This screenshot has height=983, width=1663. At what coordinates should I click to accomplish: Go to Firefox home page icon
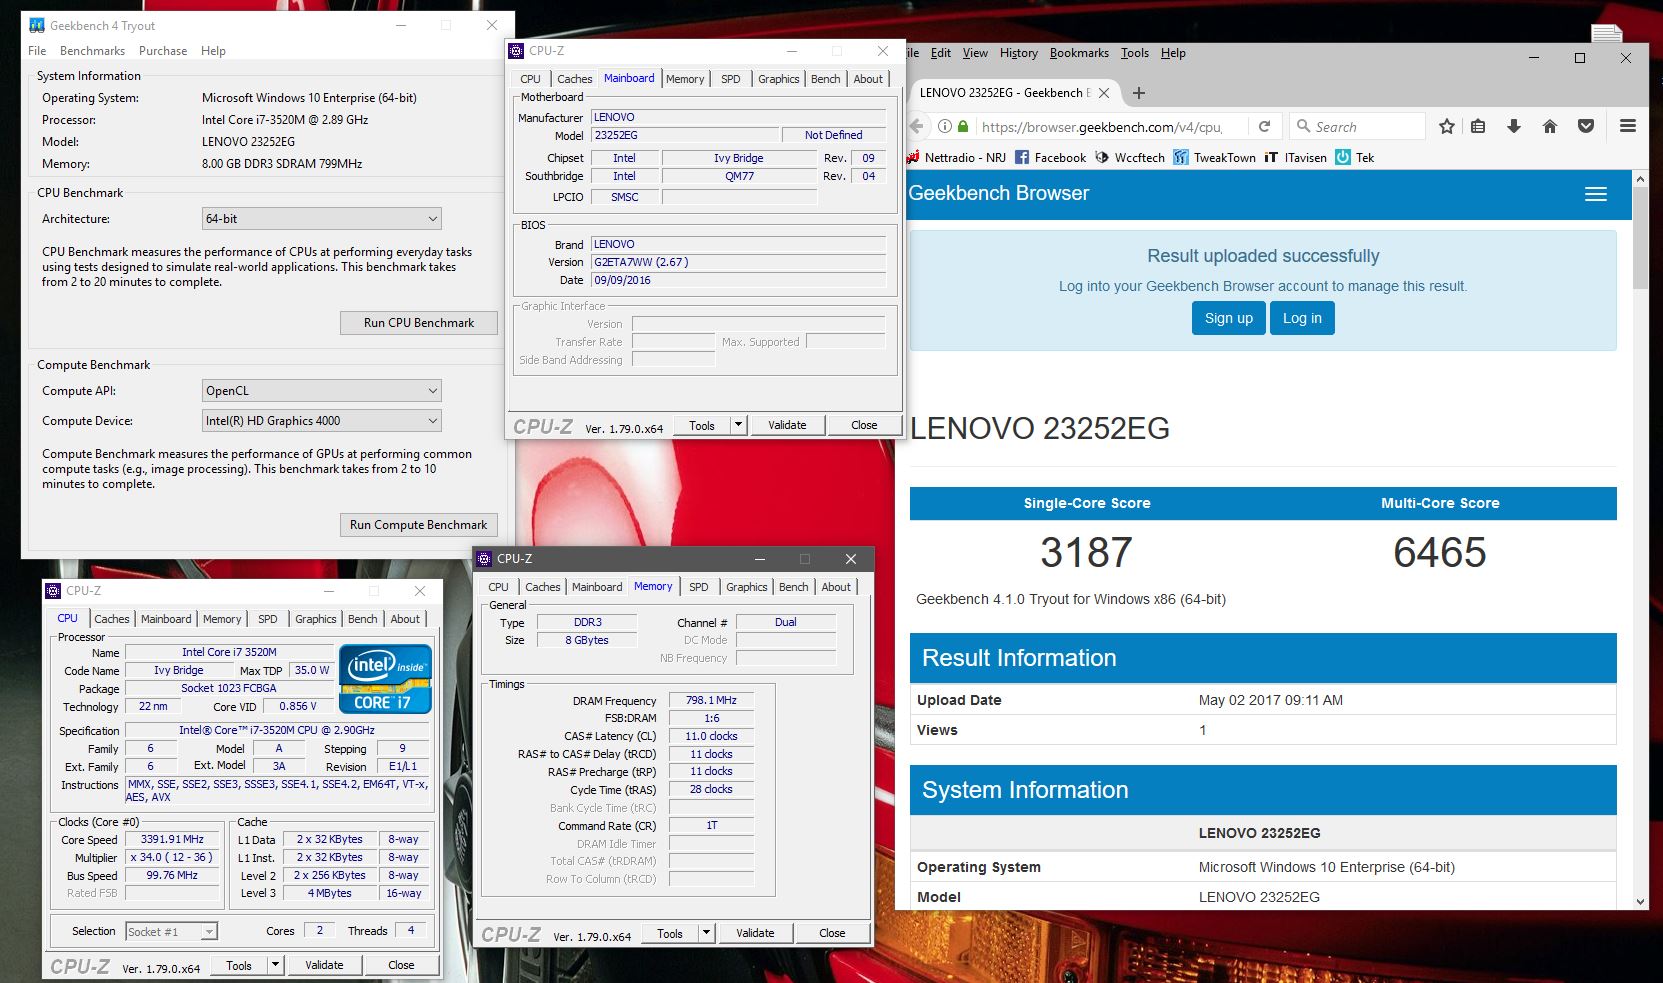(1550, 126)
